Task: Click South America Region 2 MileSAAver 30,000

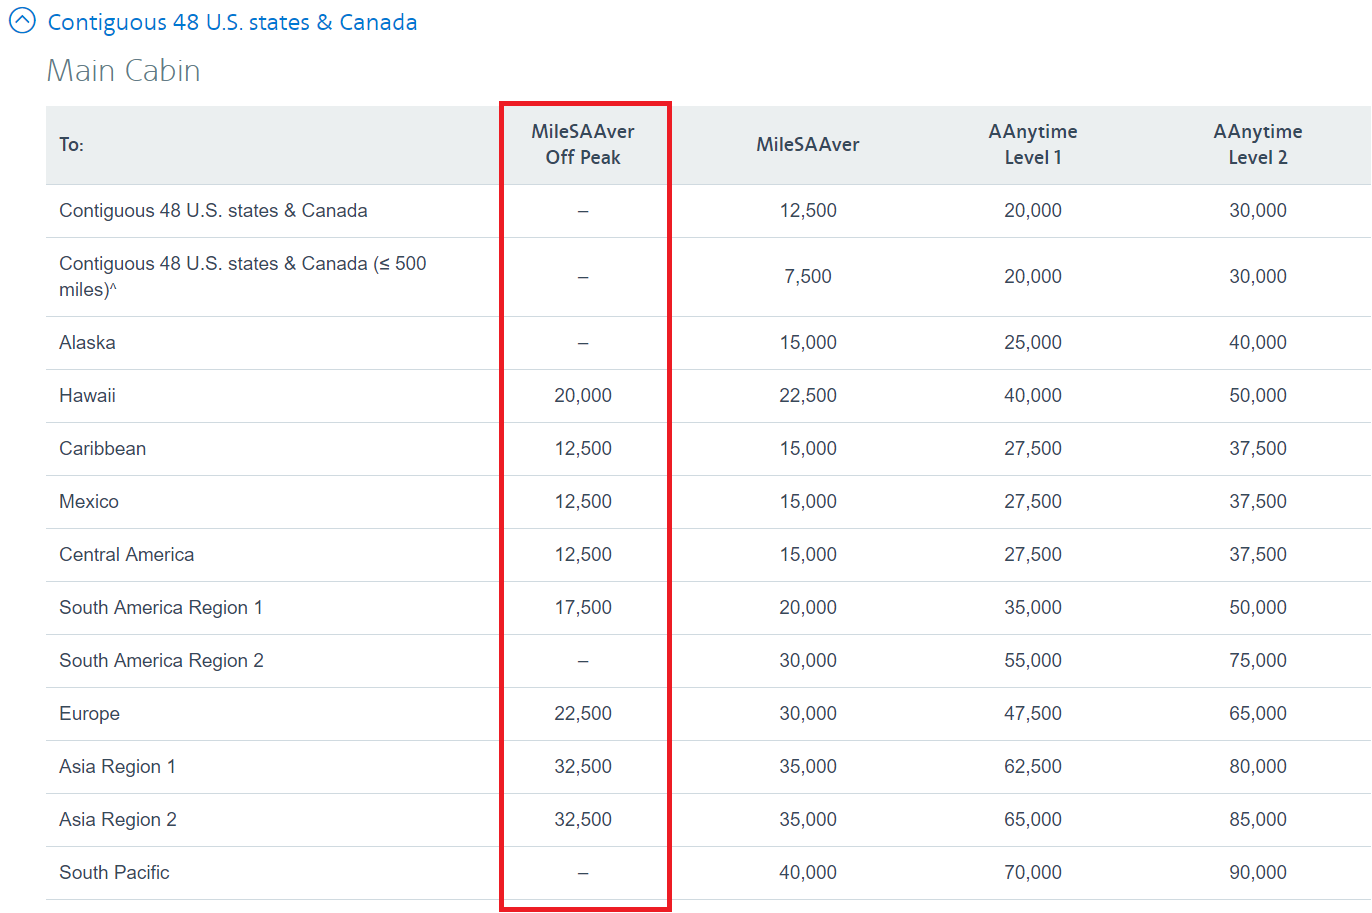Action: point(808,661)
